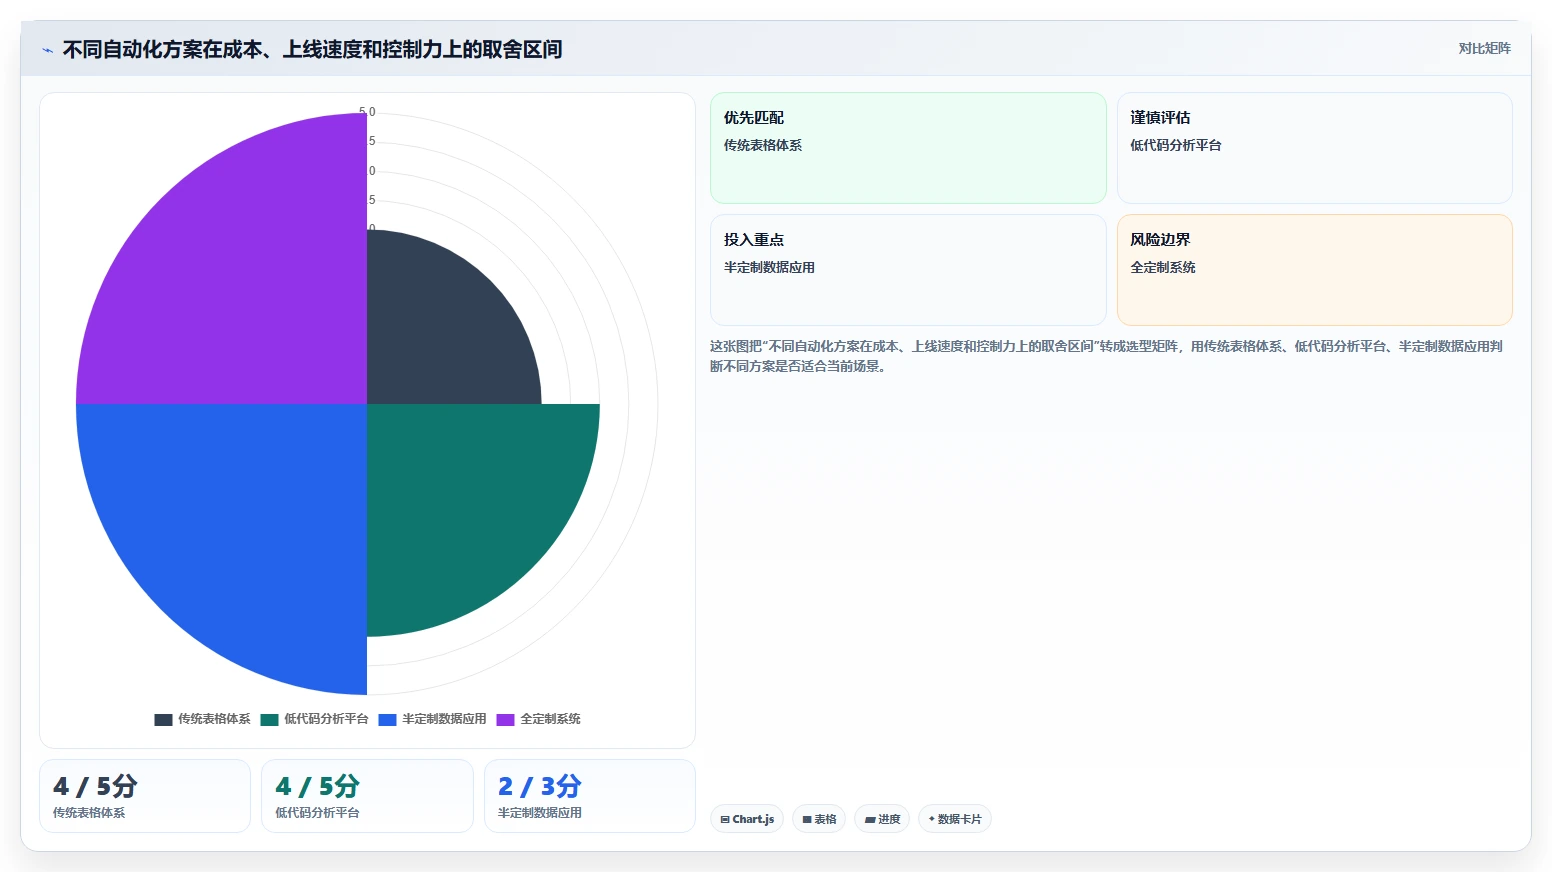Image resolution: width=1552 pixels, height=872 pixels.
Task: Click the Chart.js tag
Action: pyautogui.click(x=747, y=819)
